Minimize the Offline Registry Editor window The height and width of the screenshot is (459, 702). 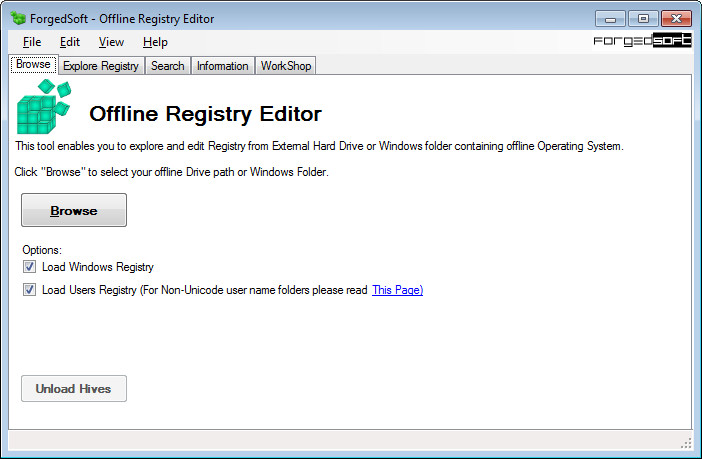(x=610, y=19)
